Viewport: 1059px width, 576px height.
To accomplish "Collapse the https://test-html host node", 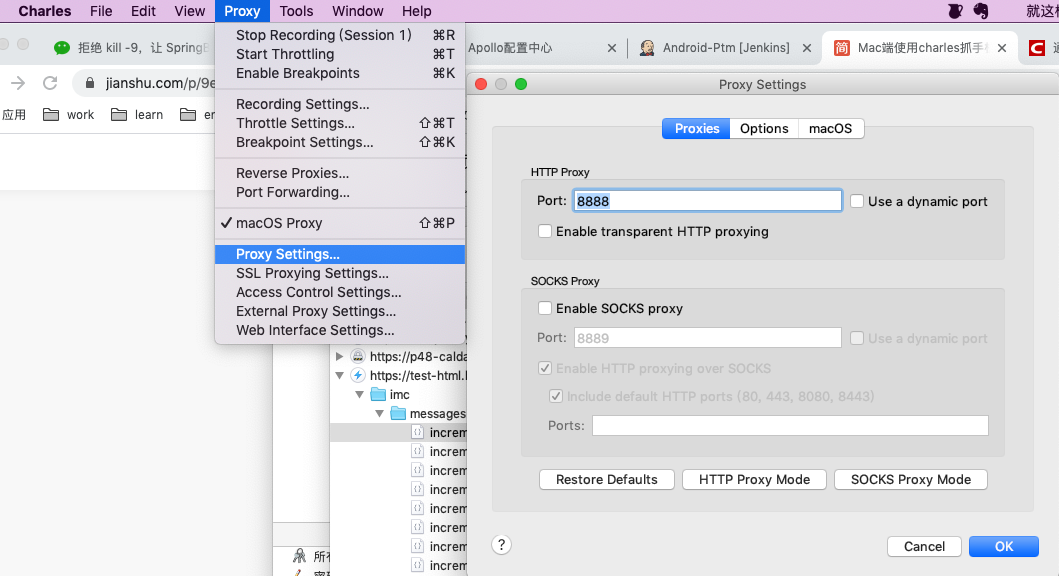I will [x=340, y=376].
